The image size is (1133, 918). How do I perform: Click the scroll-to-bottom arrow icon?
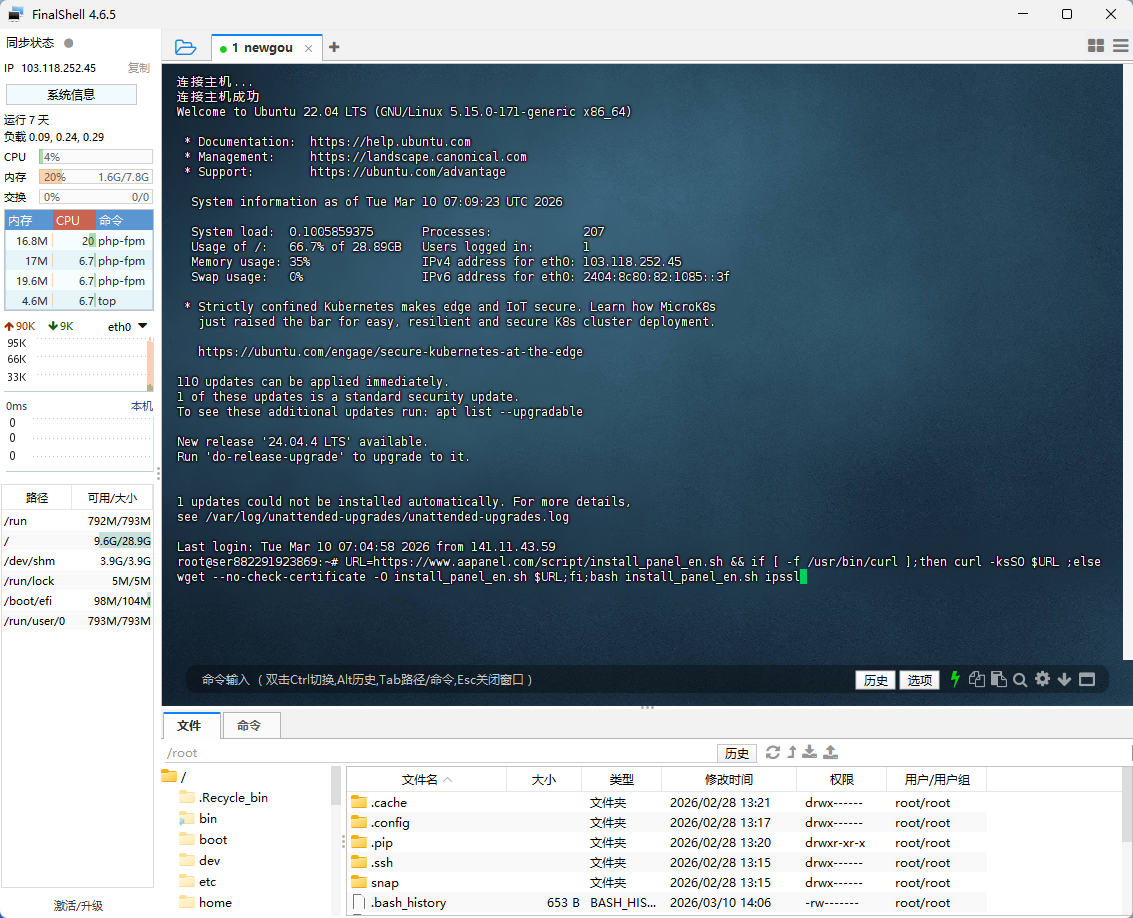[1064, 680]
